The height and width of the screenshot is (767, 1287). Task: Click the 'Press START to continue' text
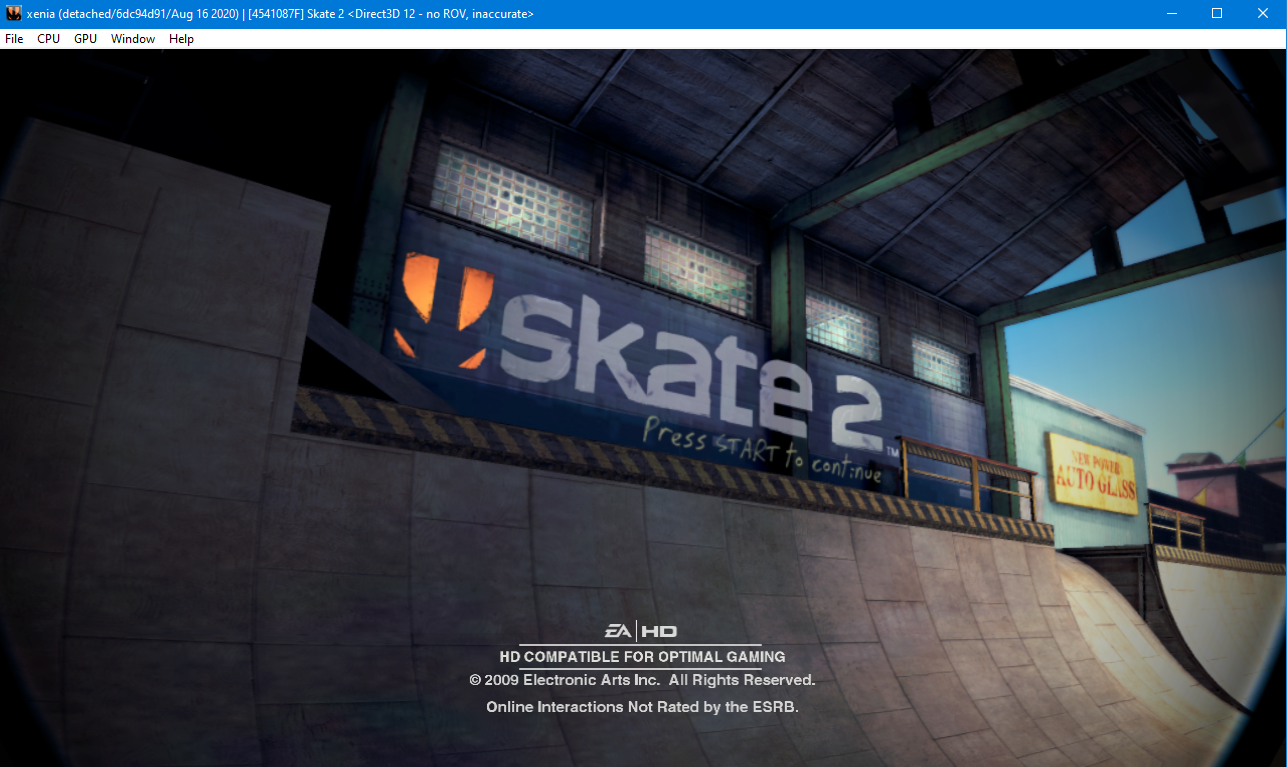coord(763,451)
